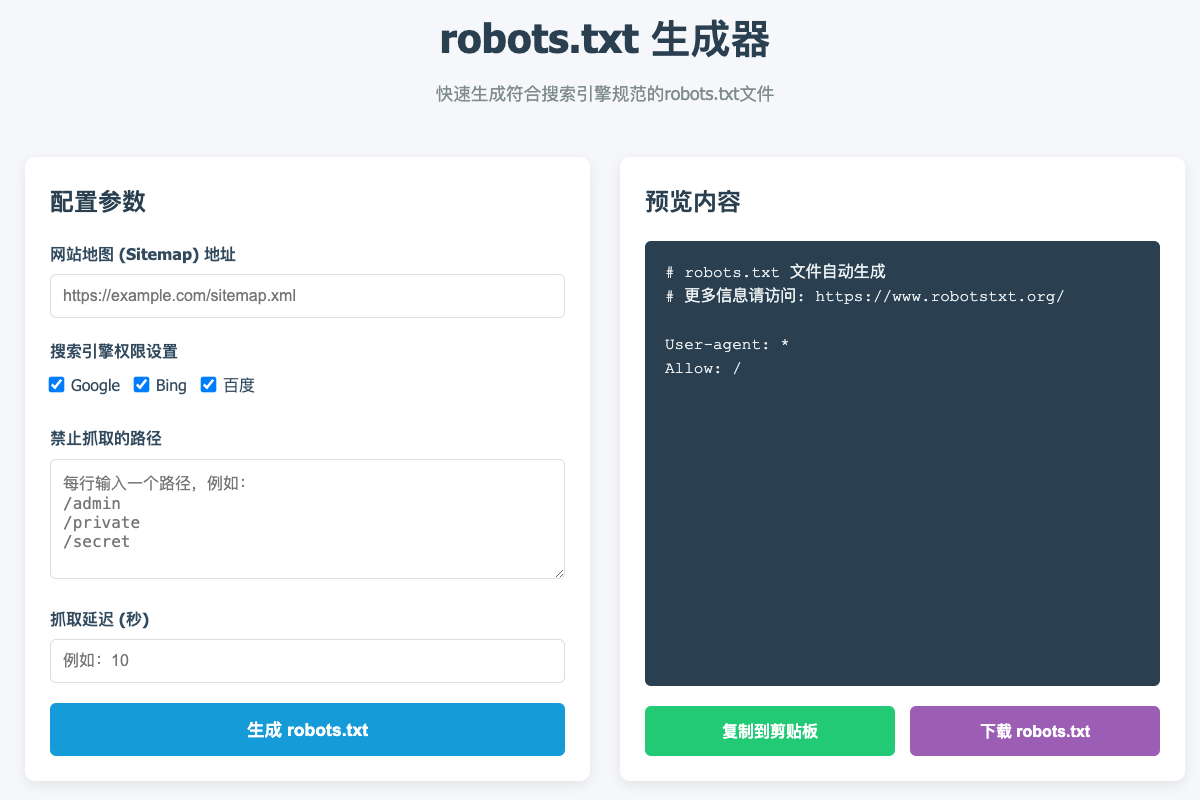Image resolution: width=1200 pixels, height=800 pixels.
Task: Click the https://www.robotstxt.org/ URL in preview
Action: pos(940,296)
